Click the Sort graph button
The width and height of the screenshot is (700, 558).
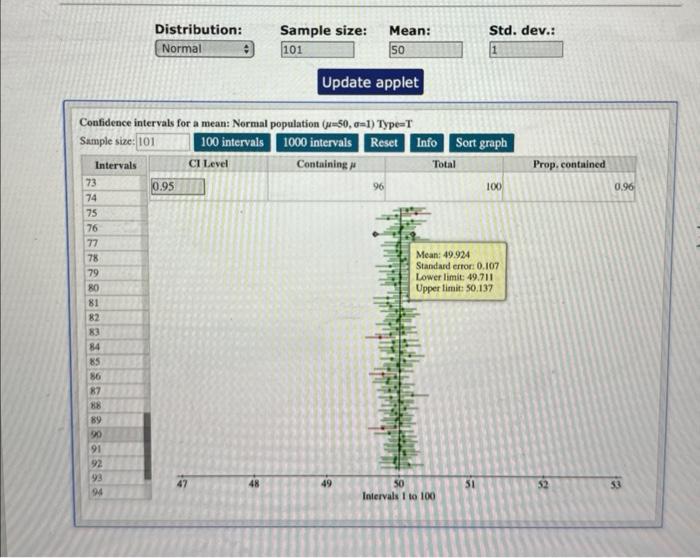(x=481, y=143)
